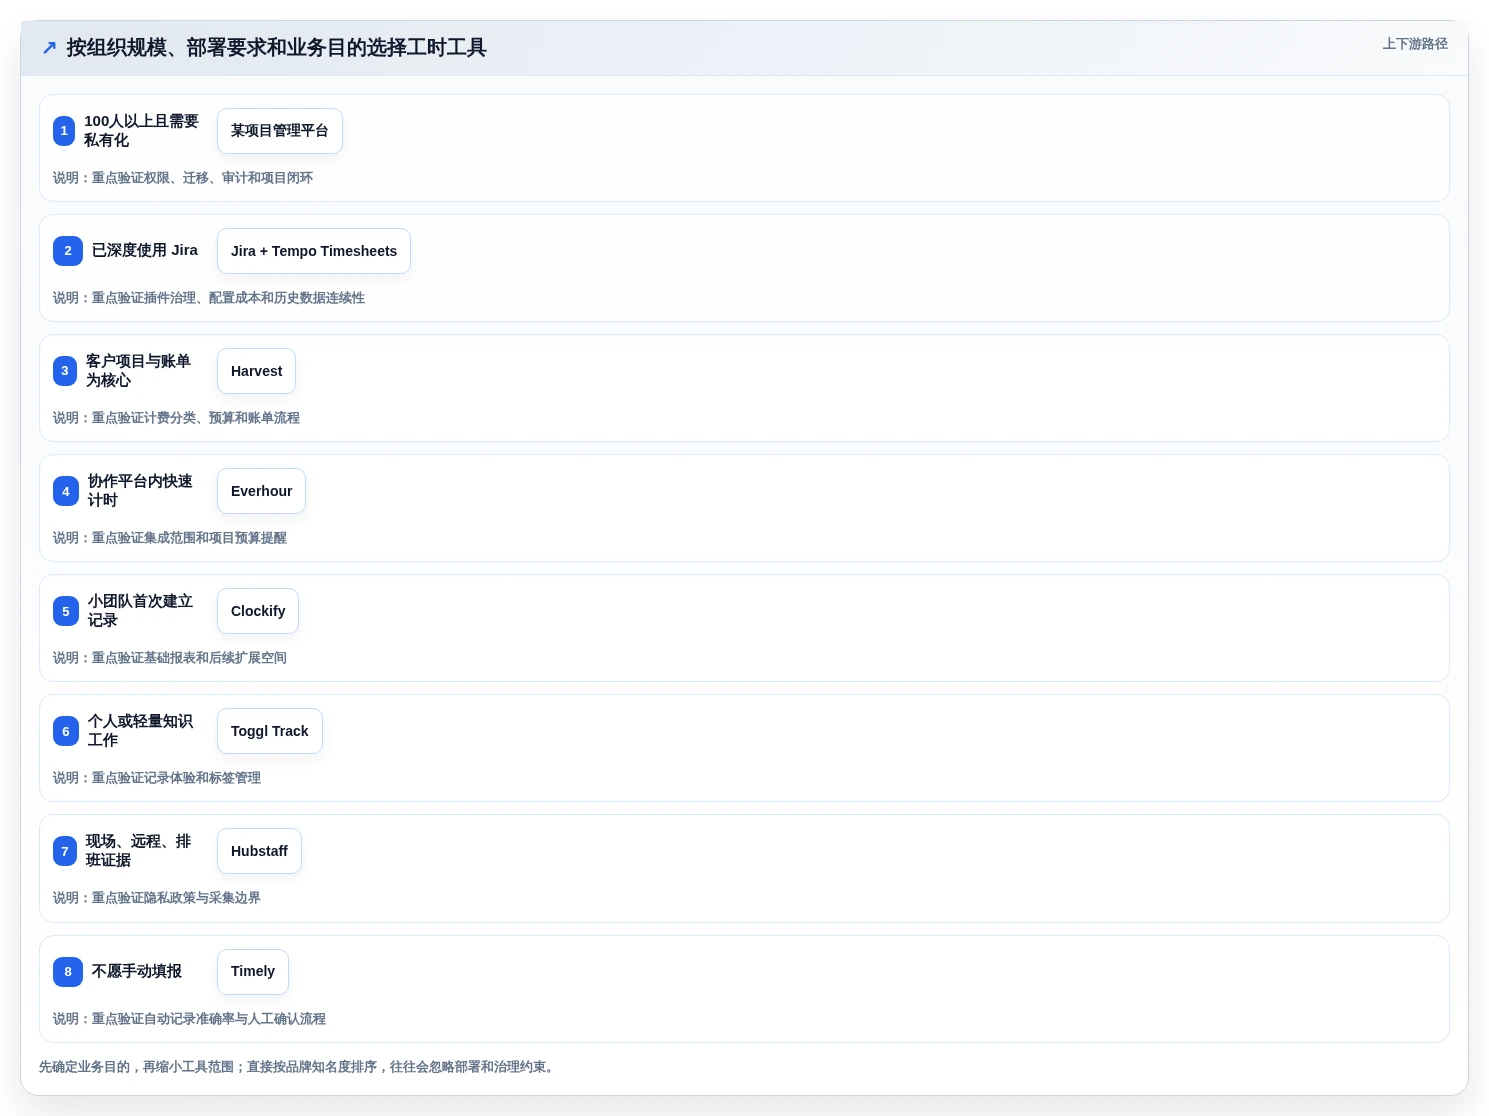Click the 现场、远程、排班证据 condition text
Viewport: 1489px width, 1116px height.
point(138,851)
